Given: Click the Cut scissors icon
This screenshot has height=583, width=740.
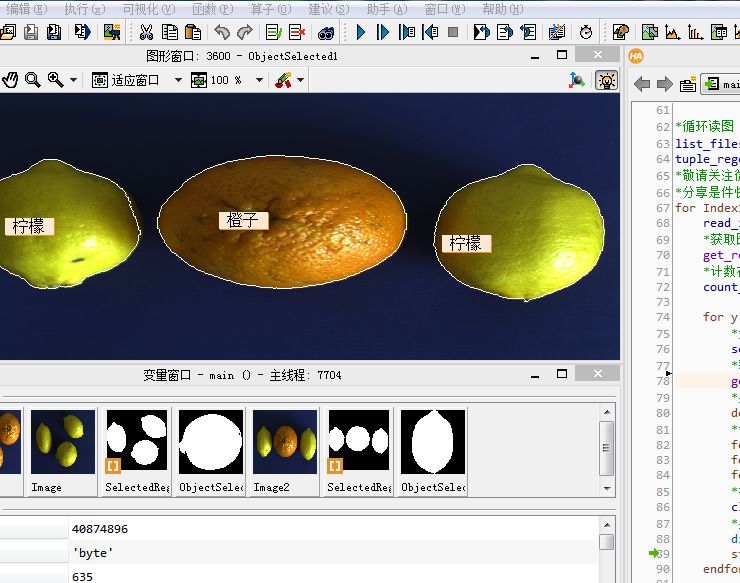Looking at the screenshot, I should click(147, 33).
